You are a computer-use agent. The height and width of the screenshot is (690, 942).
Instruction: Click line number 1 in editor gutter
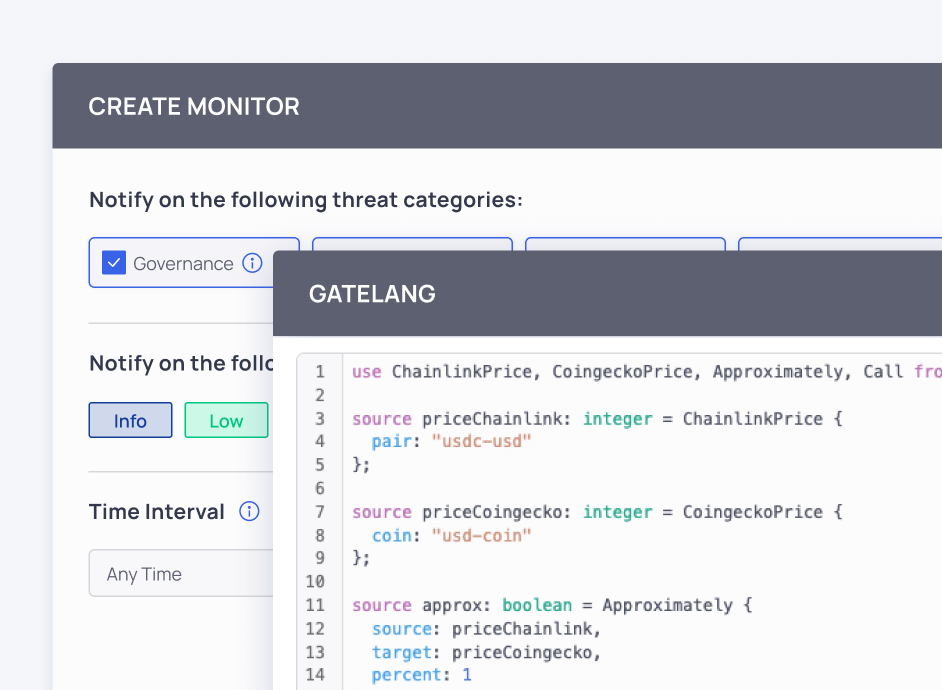(x=319, y=372)
